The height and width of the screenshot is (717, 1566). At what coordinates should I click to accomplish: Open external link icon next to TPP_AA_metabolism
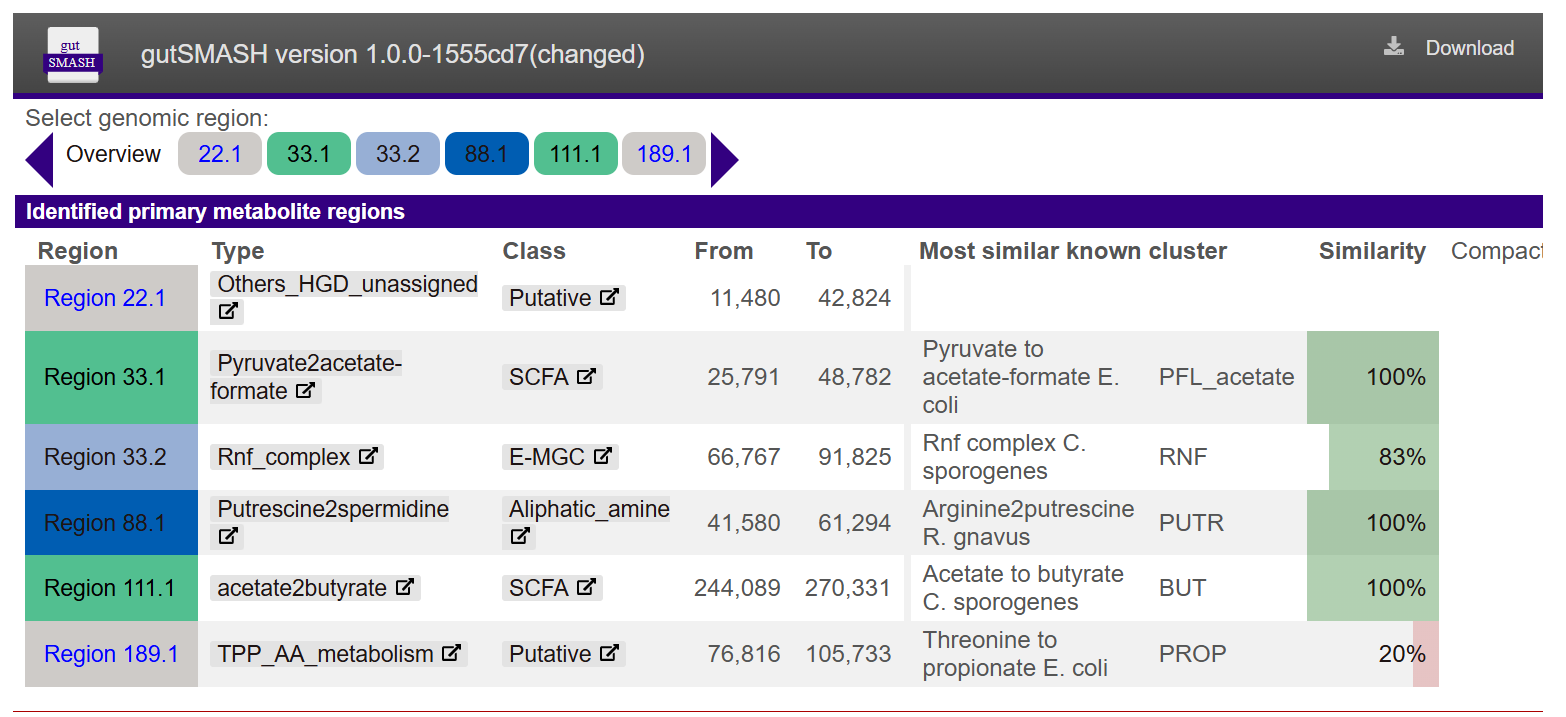point(452,653)
